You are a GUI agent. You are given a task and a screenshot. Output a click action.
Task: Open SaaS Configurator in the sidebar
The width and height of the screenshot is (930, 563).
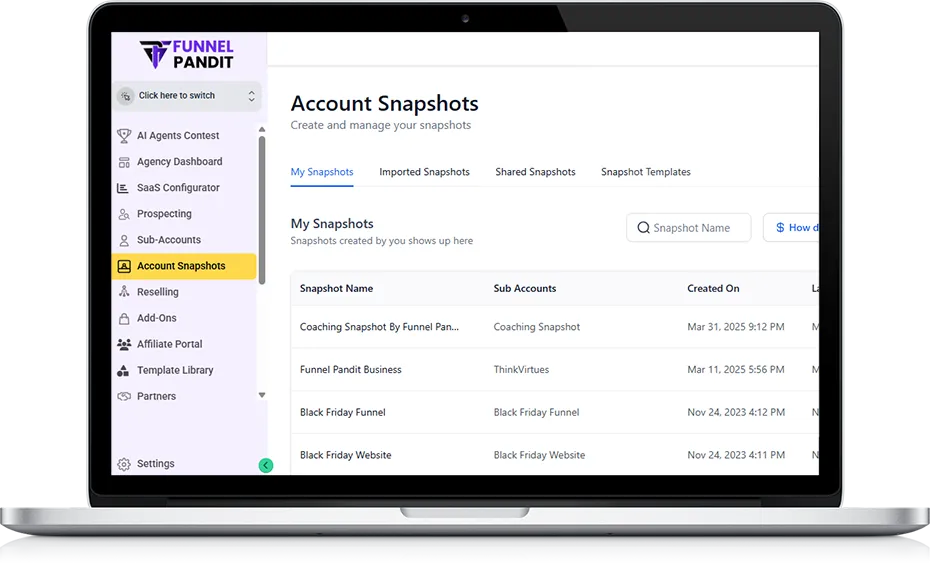point(178,188)
